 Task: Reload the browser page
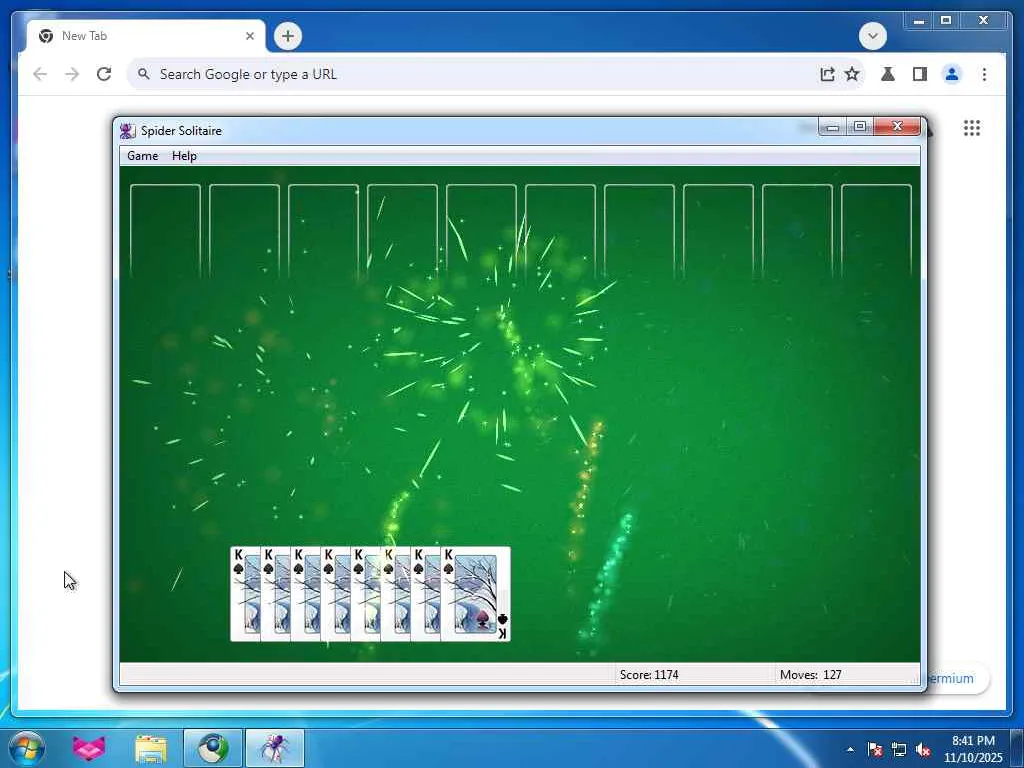(x=104, y=74)
